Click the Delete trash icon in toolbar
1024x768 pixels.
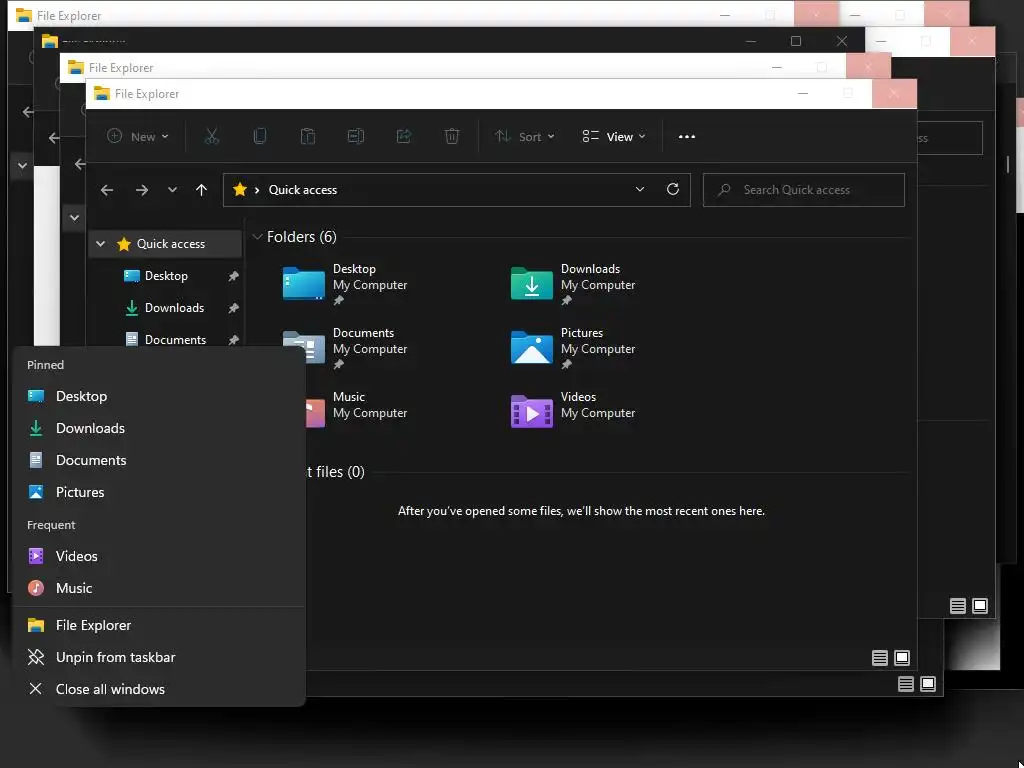[452, 136]
